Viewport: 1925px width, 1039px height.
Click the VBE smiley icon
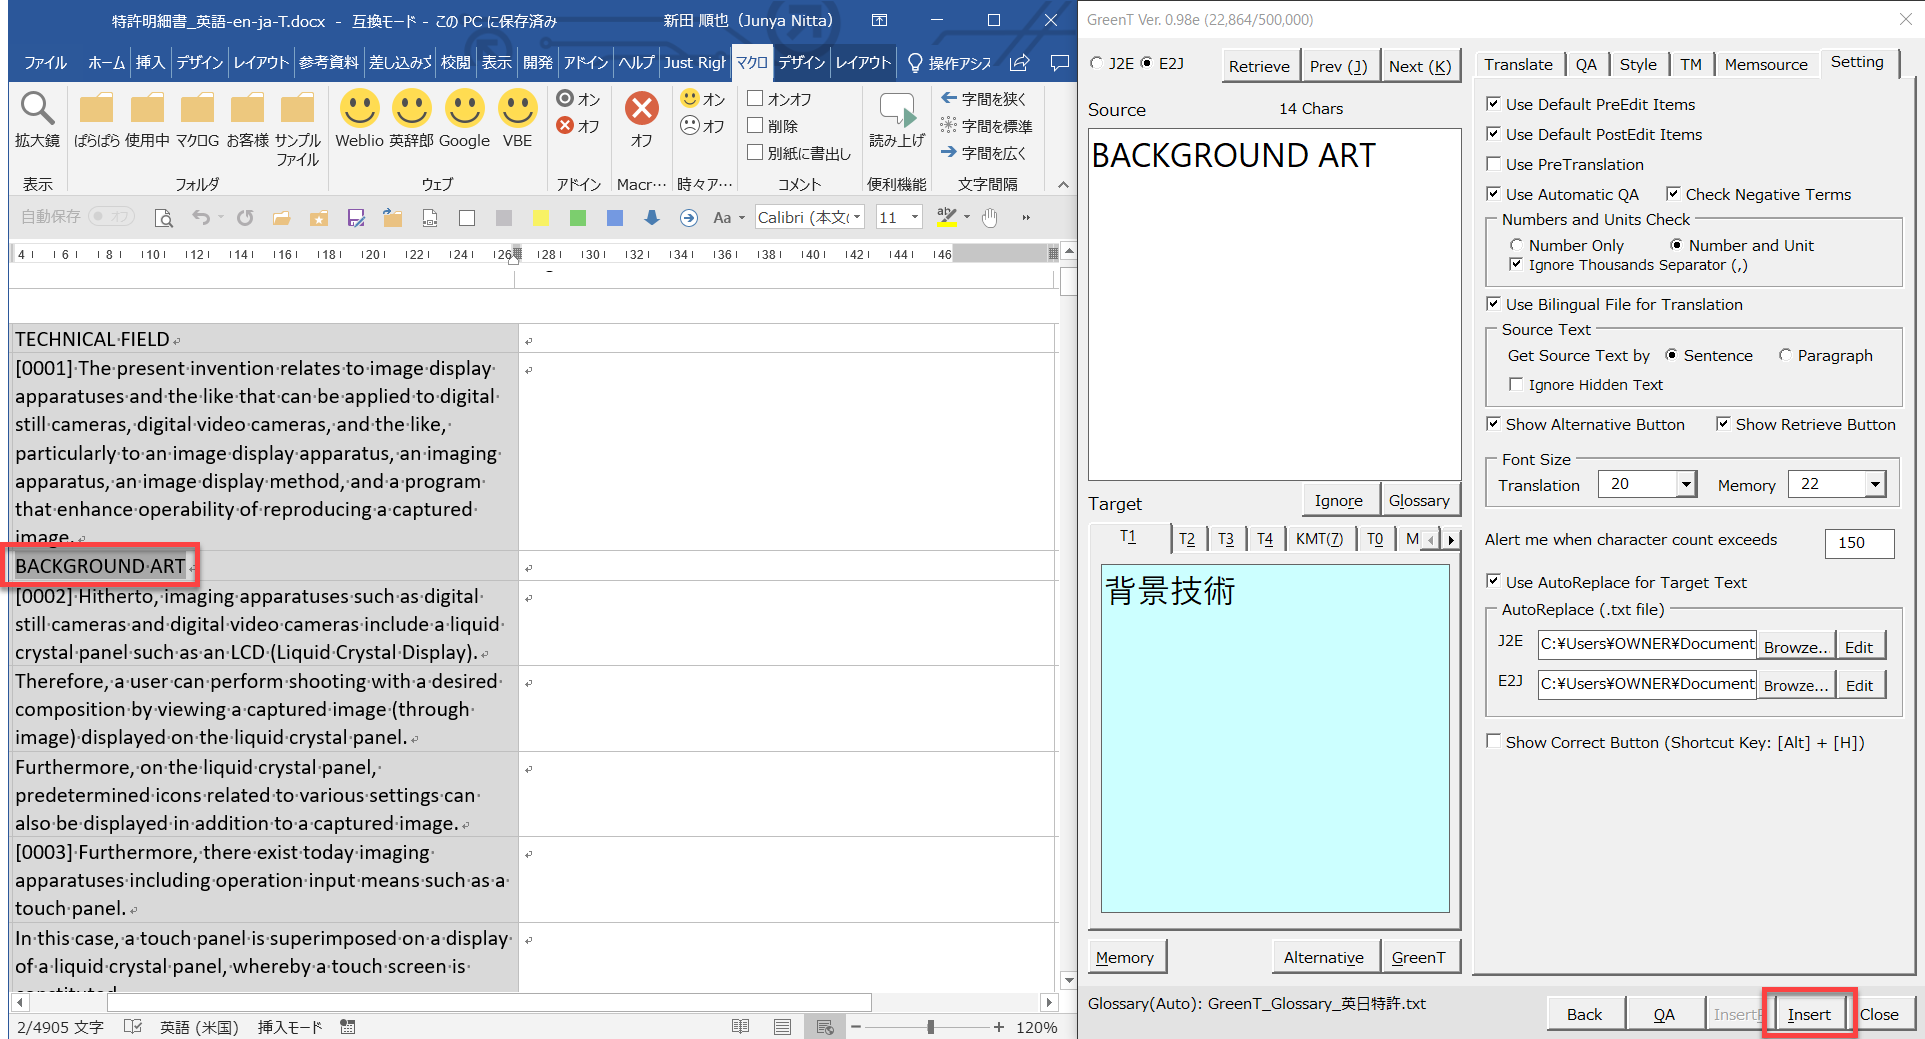click(517, 108)
